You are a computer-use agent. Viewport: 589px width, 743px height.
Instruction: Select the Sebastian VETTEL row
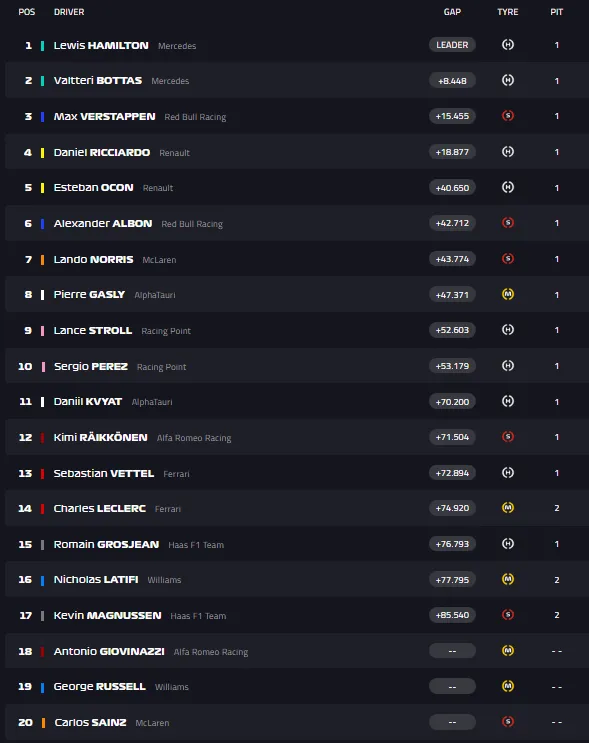pos(297,473)
